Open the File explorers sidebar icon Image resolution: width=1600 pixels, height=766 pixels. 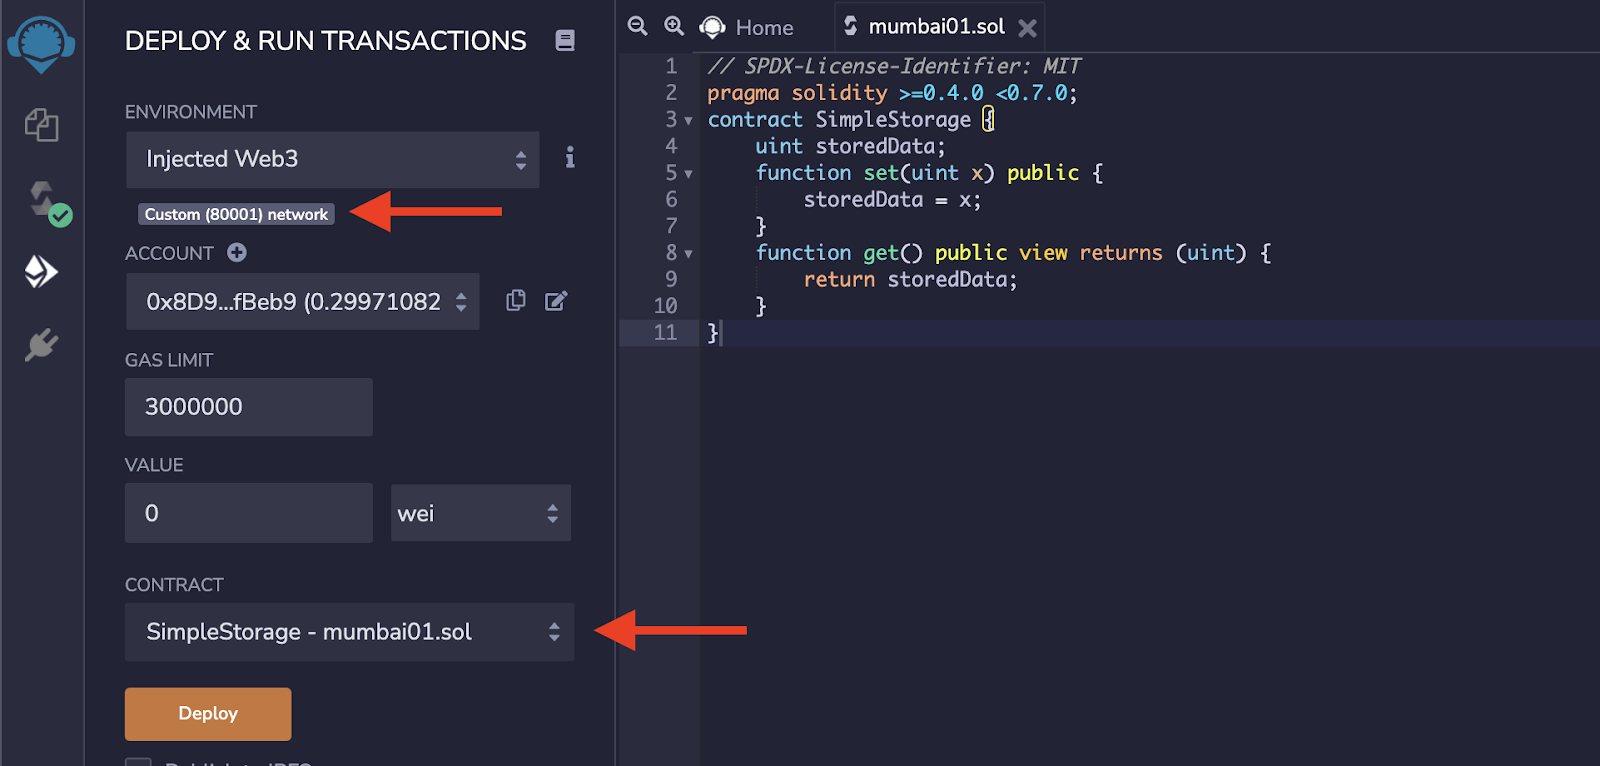41,125
